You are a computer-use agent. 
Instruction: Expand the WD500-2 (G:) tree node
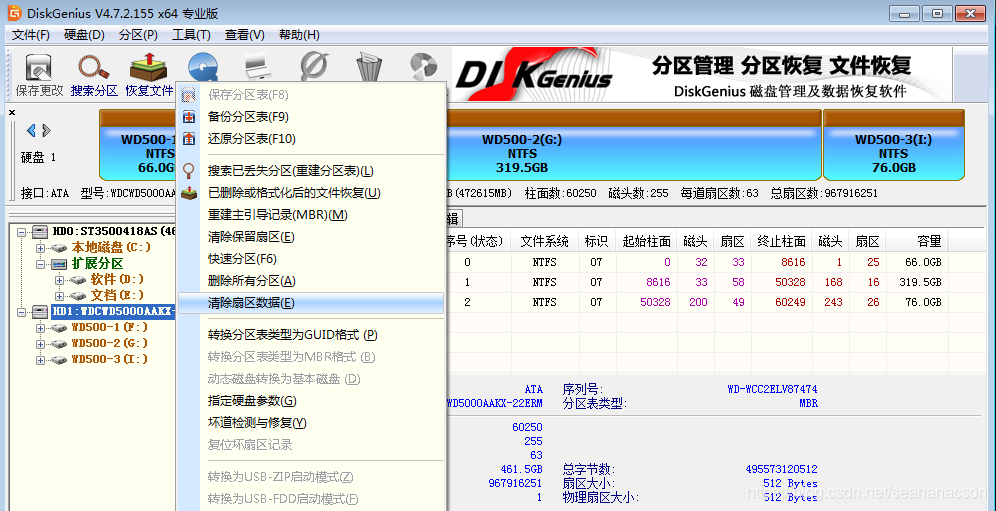pyautogui.click(x=41, y=344)
